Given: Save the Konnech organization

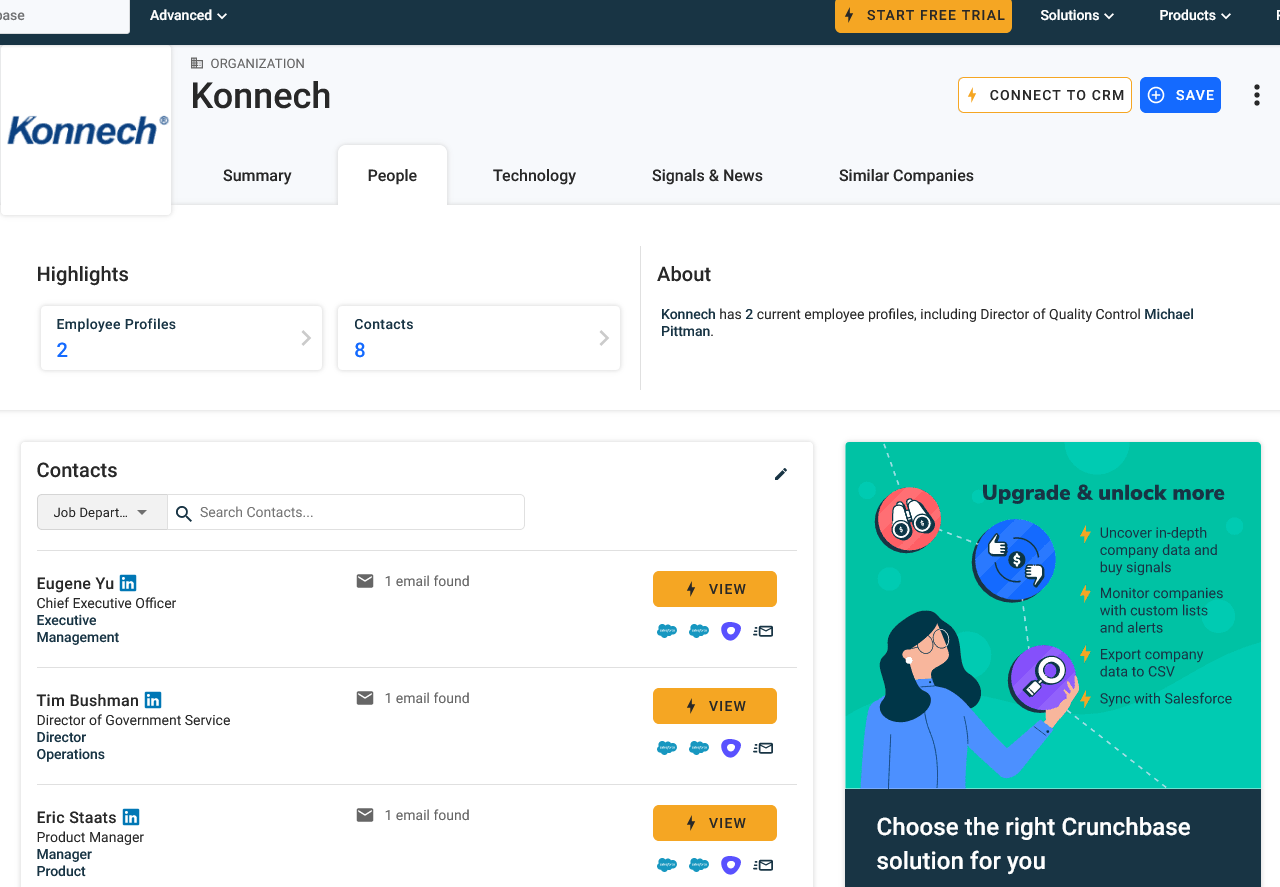Looking at the screenshot, I should [x=1180, y=95].
